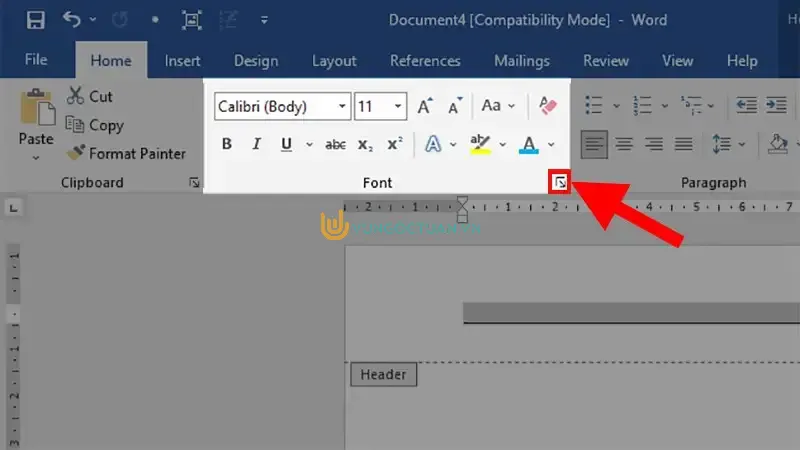
Task: Activate Format Painter
Action: 126,153
